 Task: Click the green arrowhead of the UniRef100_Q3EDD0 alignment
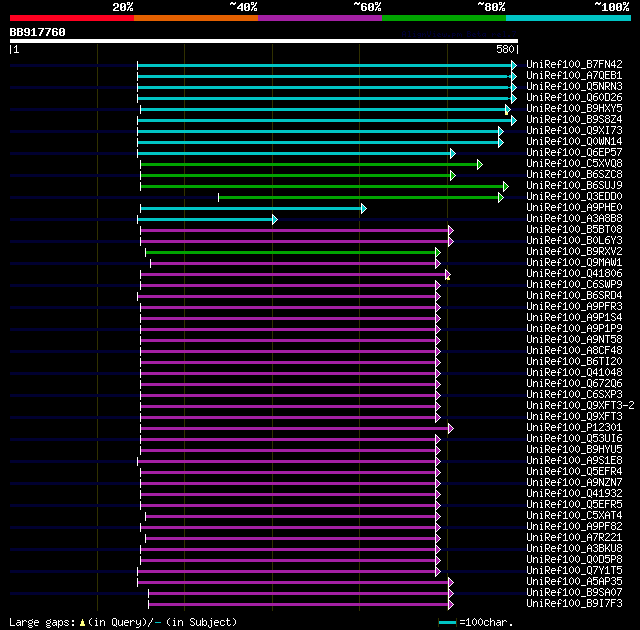pyautogui.click(x=501, y=197)
